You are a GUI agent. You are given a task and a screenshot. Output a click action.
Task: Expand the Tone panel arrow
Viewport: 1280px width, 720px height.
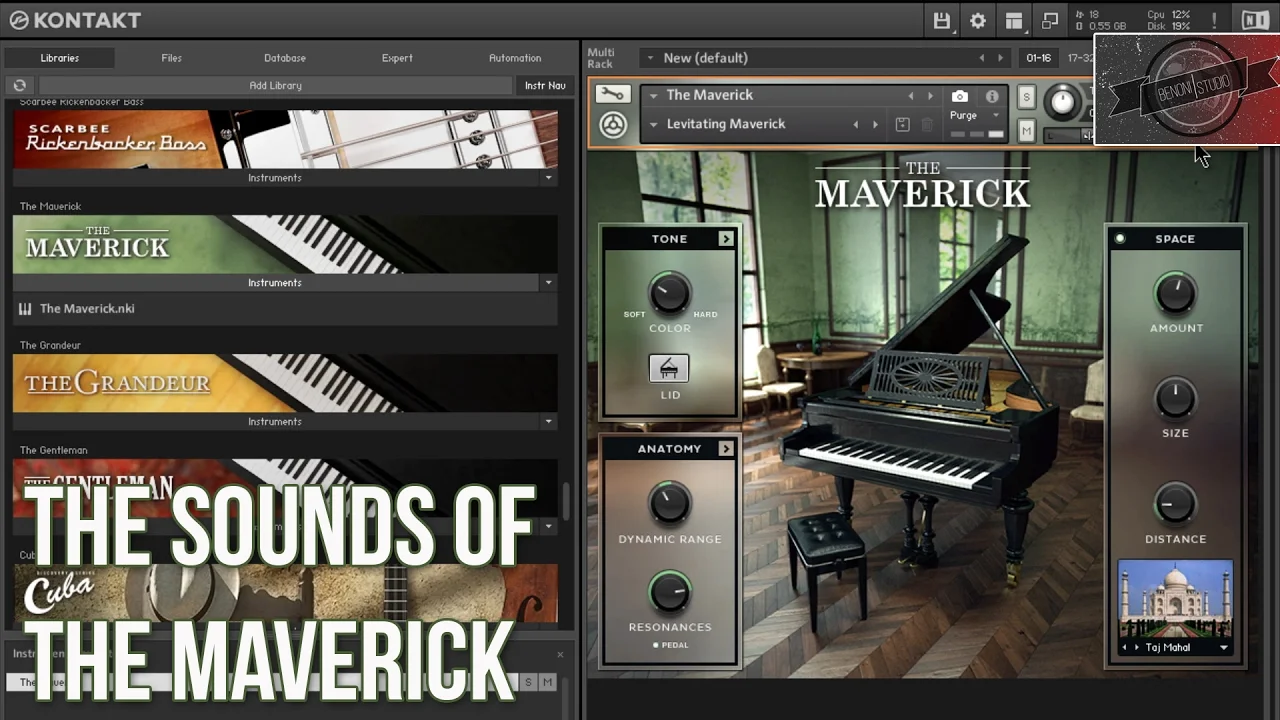tap(726, 239)
